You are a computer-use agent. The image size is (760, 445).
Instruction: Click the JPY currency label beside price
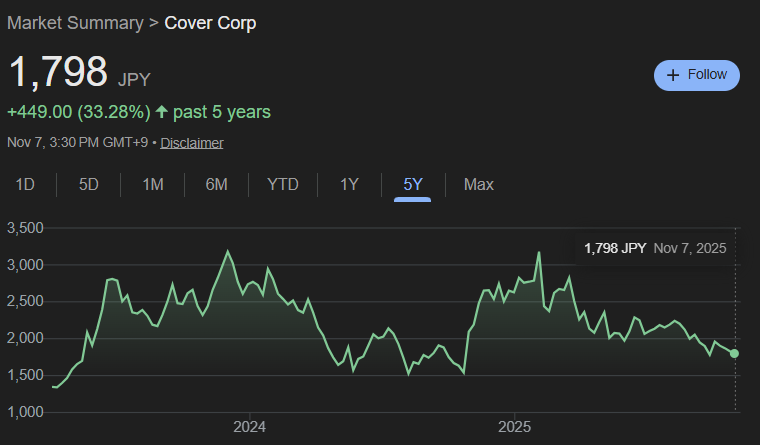pos(134,79)
